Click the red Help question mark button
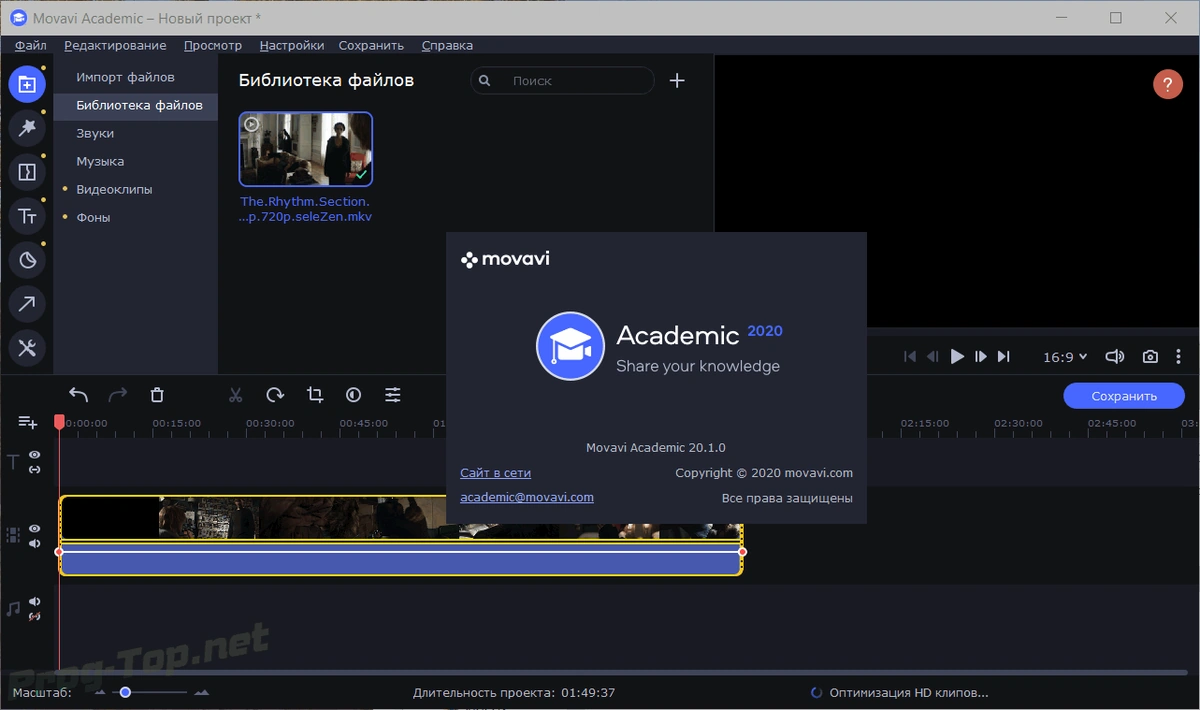This screenshot has width=1200, height=710. pos(1168,84)
